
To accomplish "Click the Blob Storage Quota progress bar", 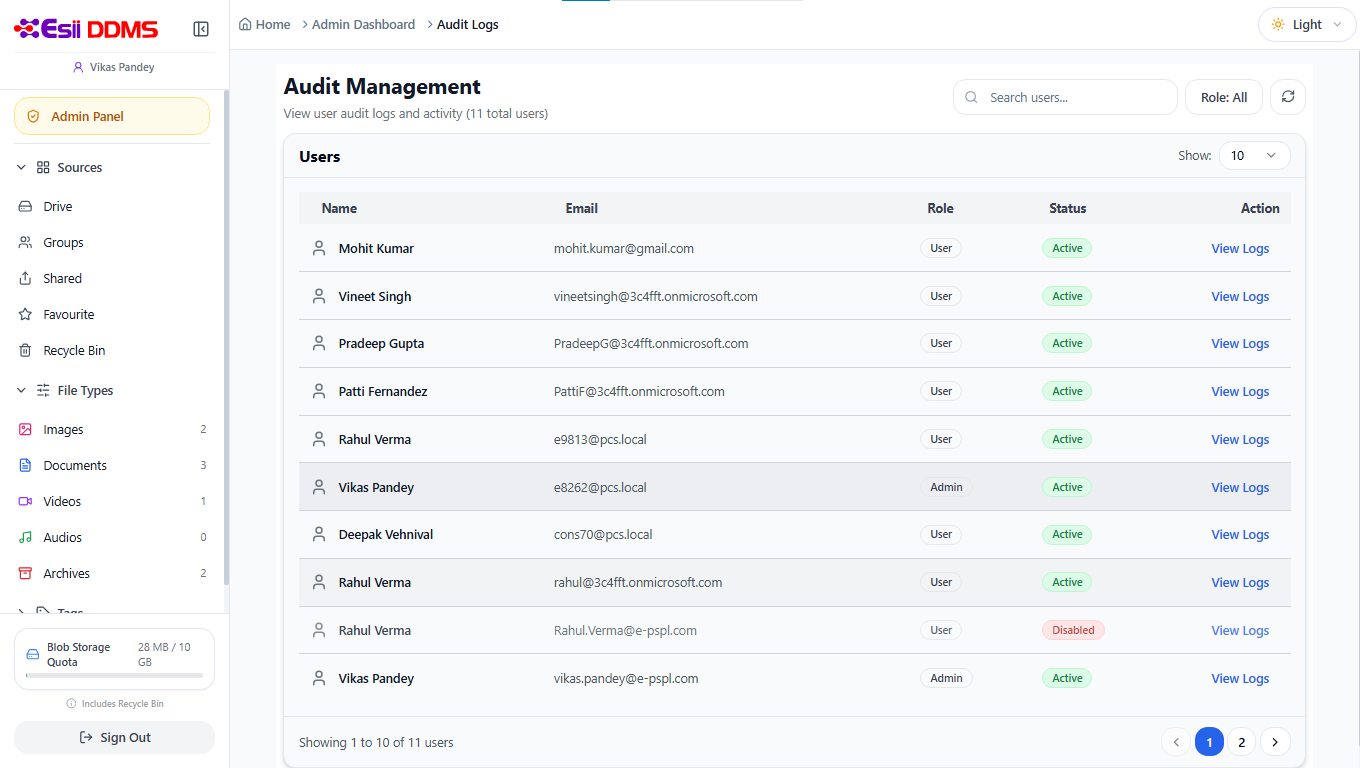I will [114, 676].
